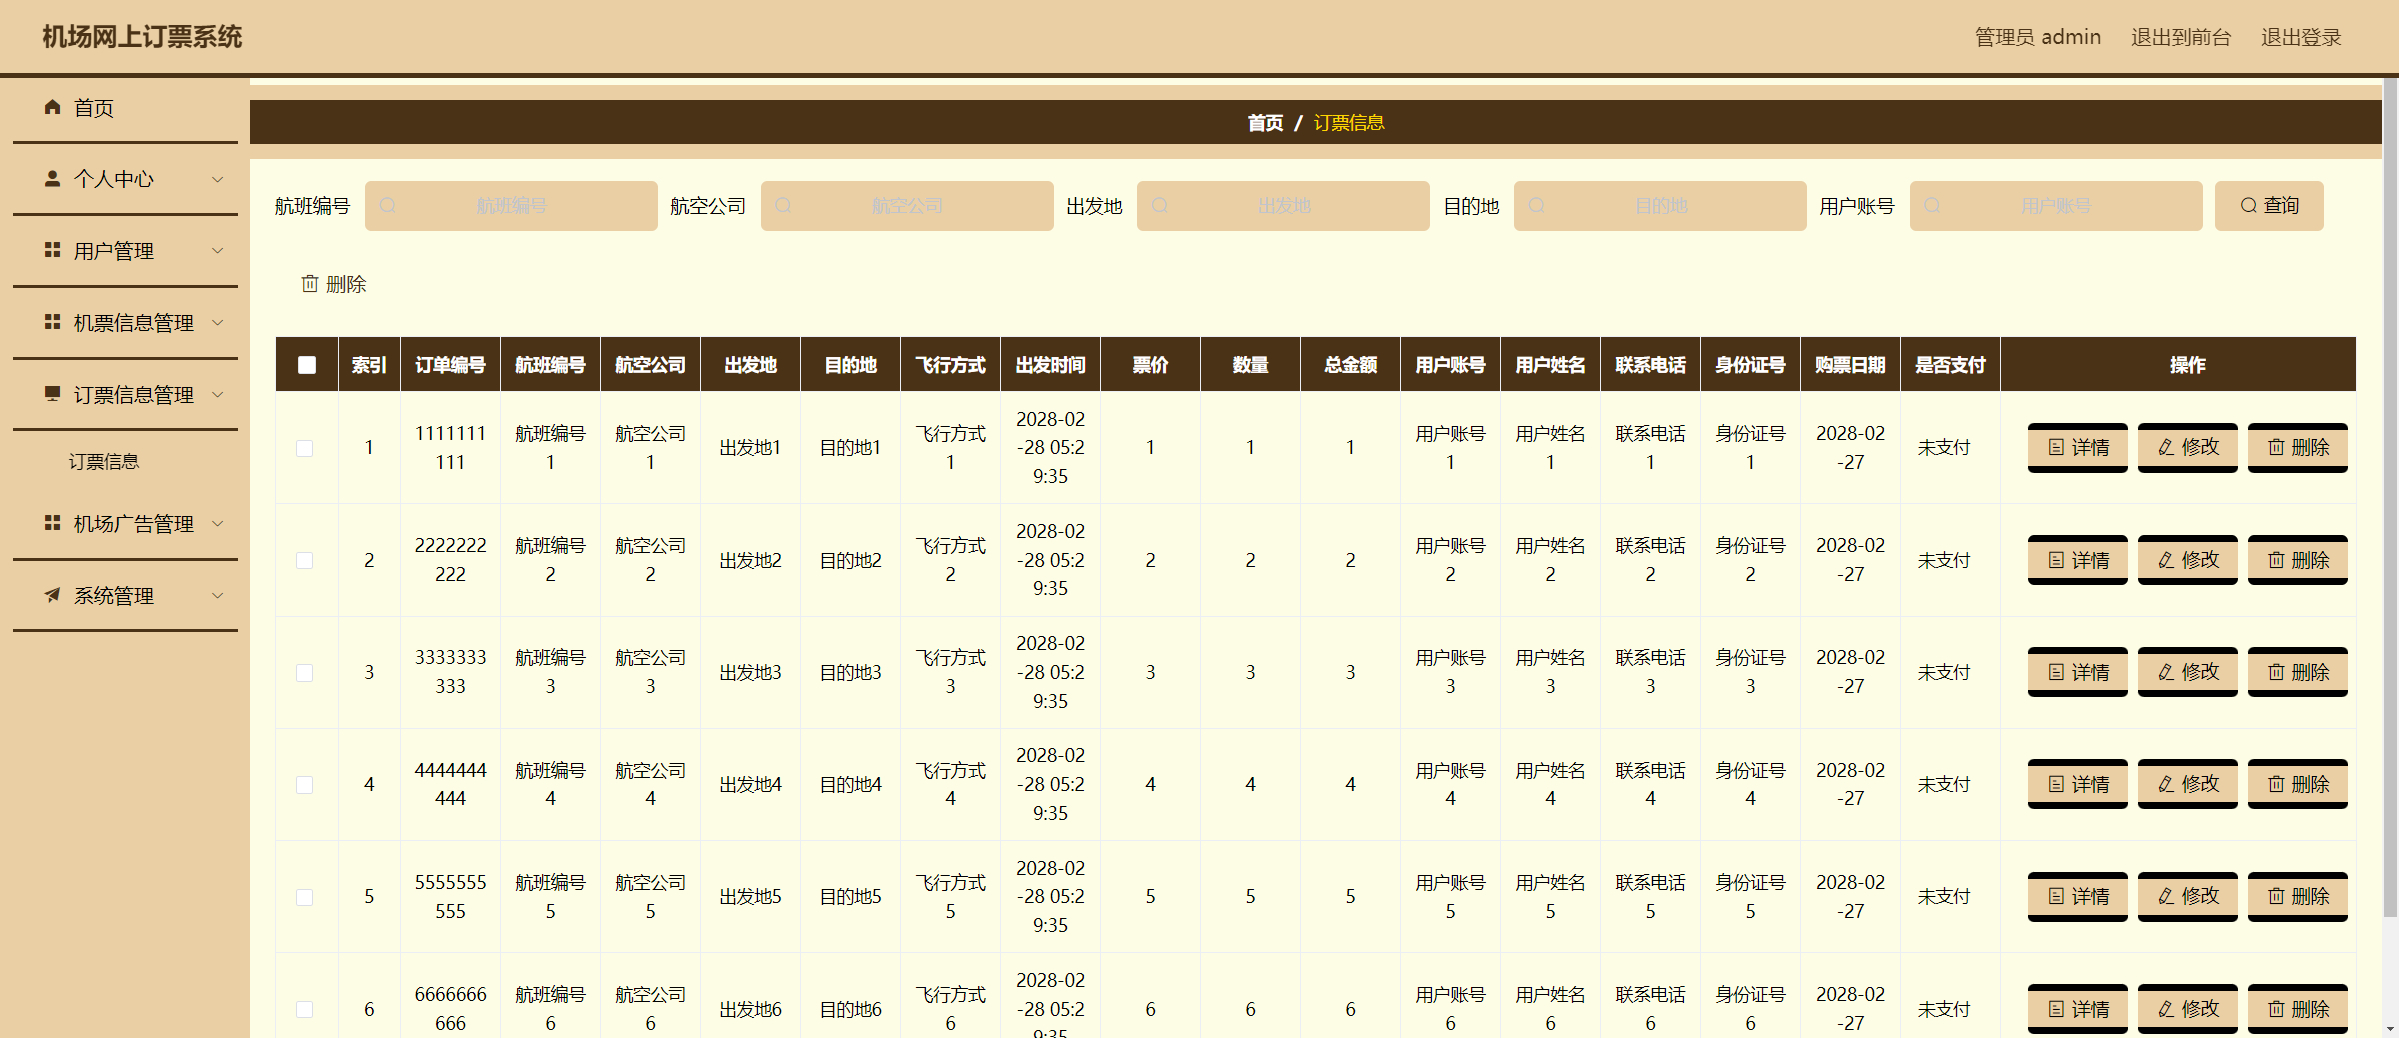Check the row checkbox for order 6666666666

(305, 1010)
